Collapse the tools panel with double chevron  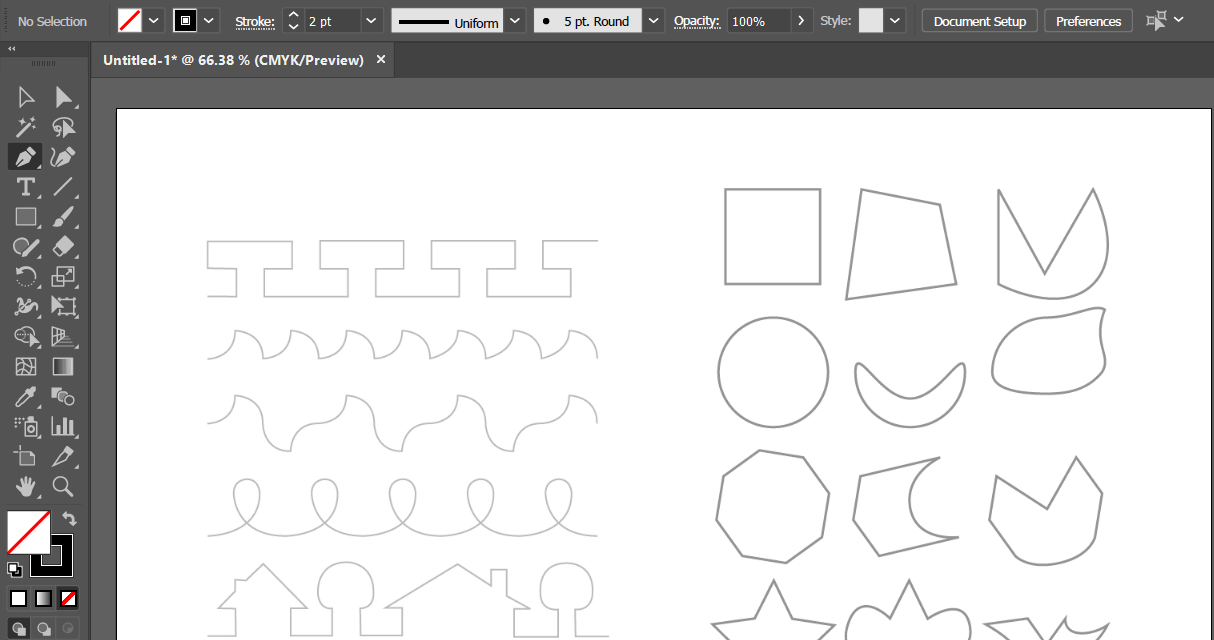(11, 48)
